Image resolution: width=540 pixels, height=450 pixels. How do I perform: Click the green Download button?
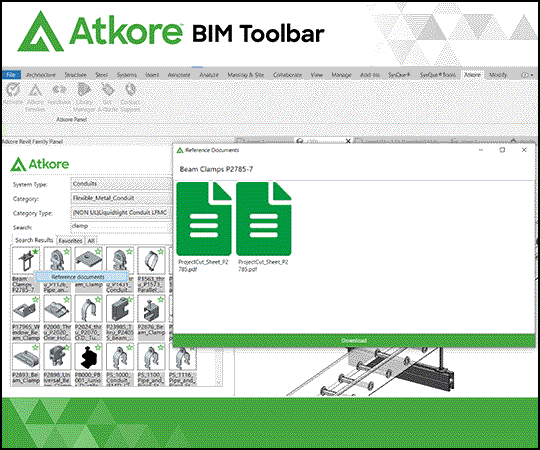[x=354, y=341]
